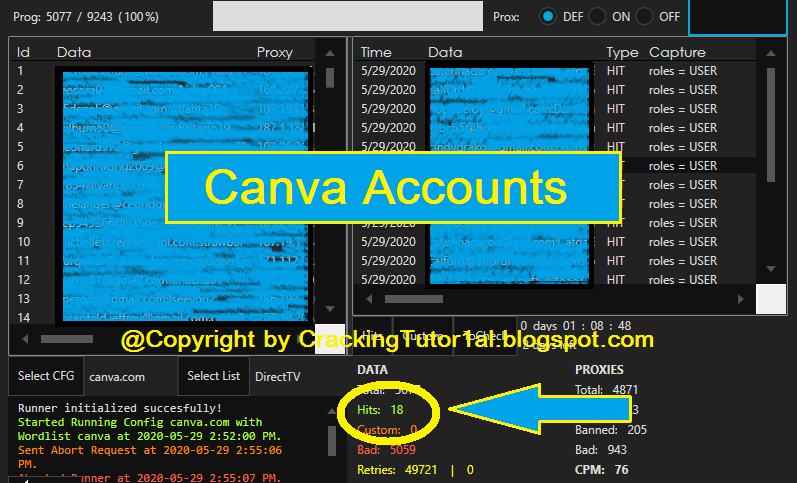Screen dimensions: 797x483
Task: Click the Bad: 5059 data statistic
Action: (386, 450)
